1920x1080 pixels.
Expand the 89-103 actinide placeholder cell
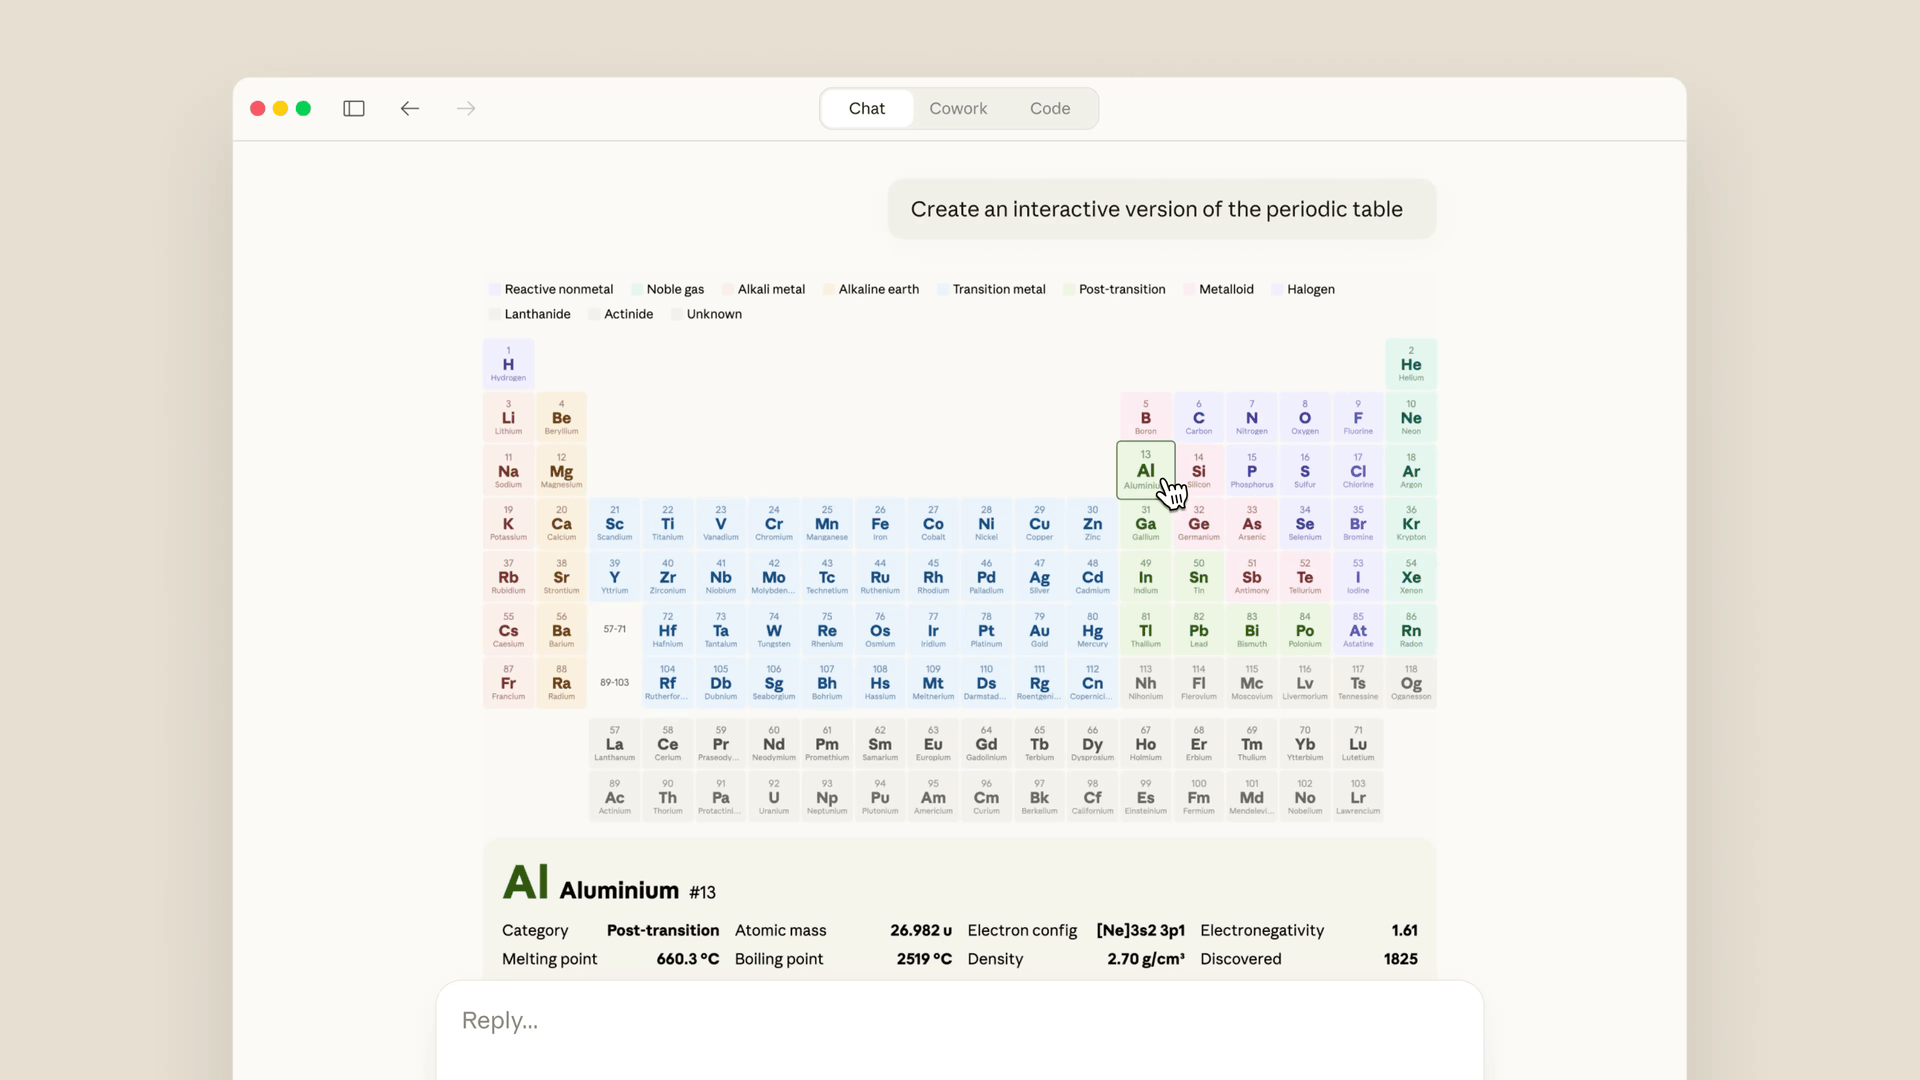614,682
